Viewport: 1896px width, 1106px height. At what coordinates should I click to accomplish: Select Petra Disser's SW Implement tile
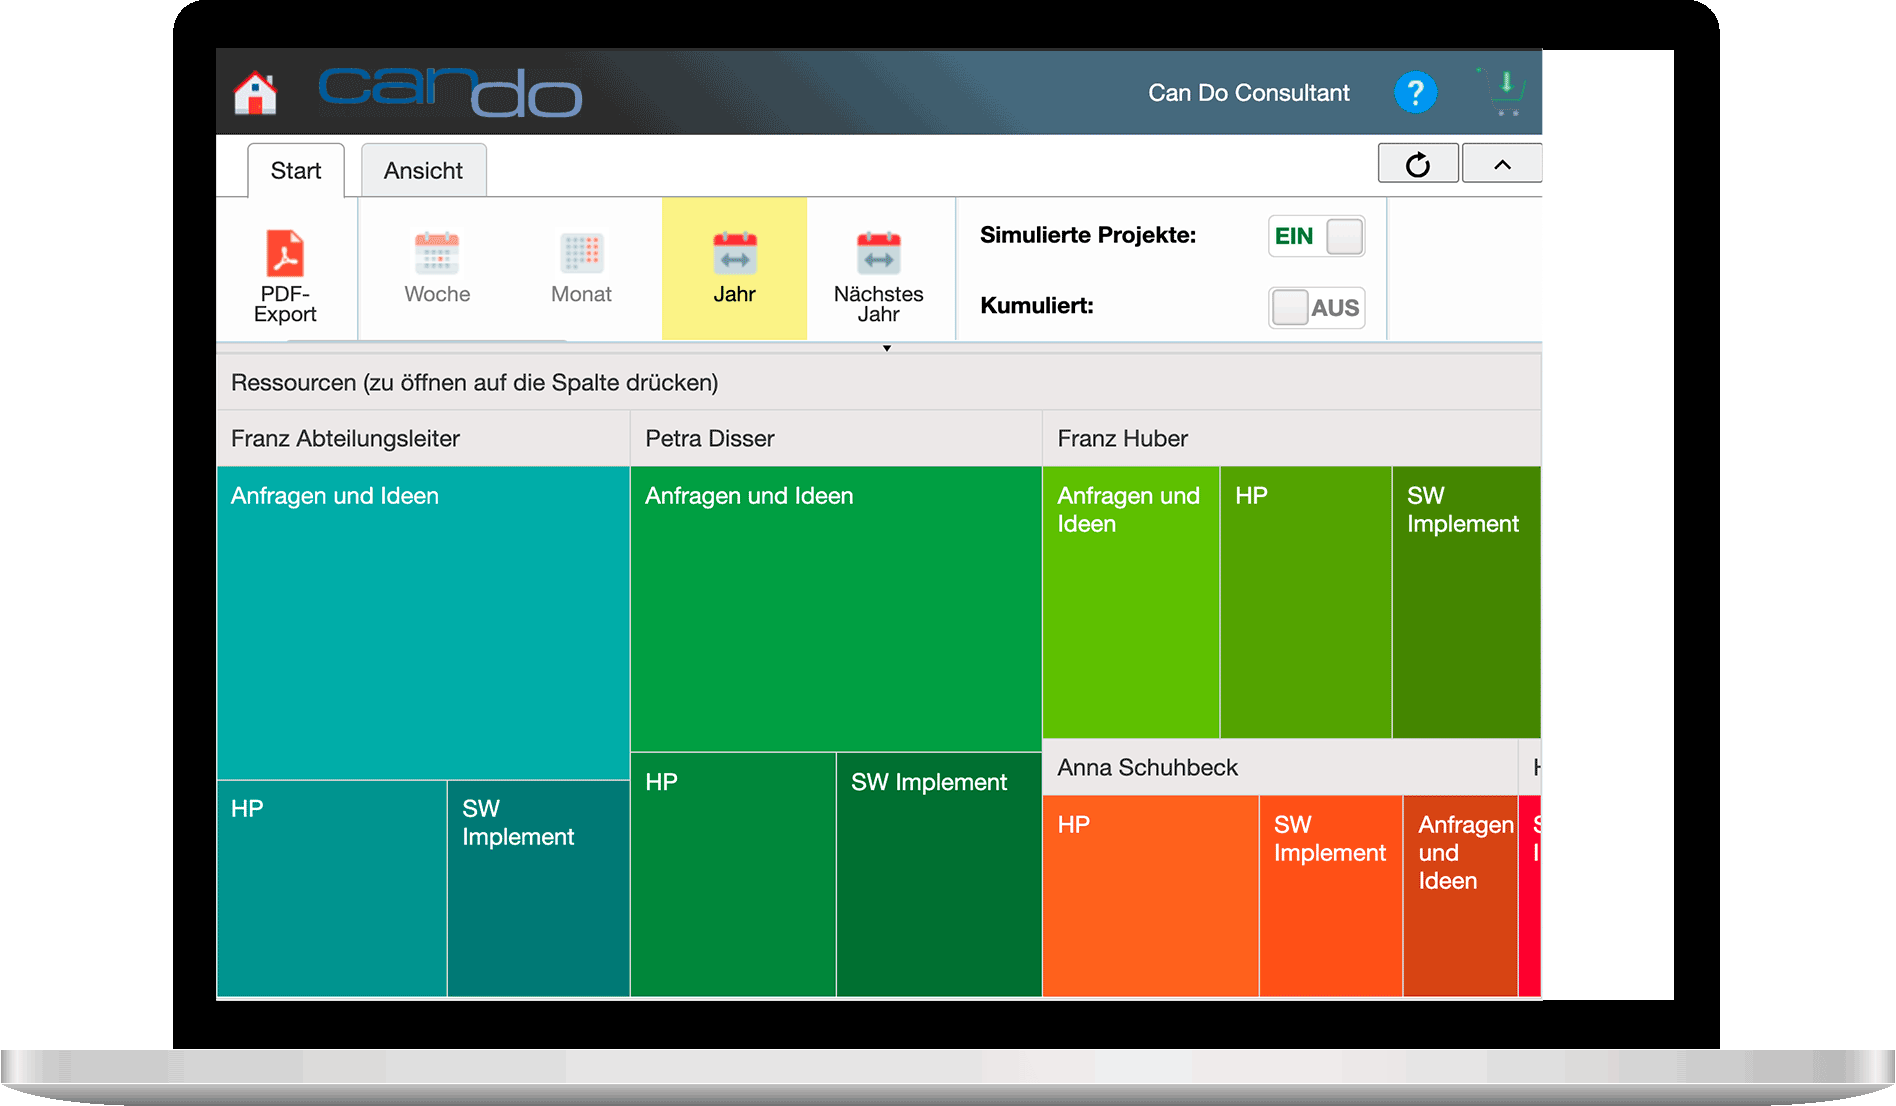(939, 875)
